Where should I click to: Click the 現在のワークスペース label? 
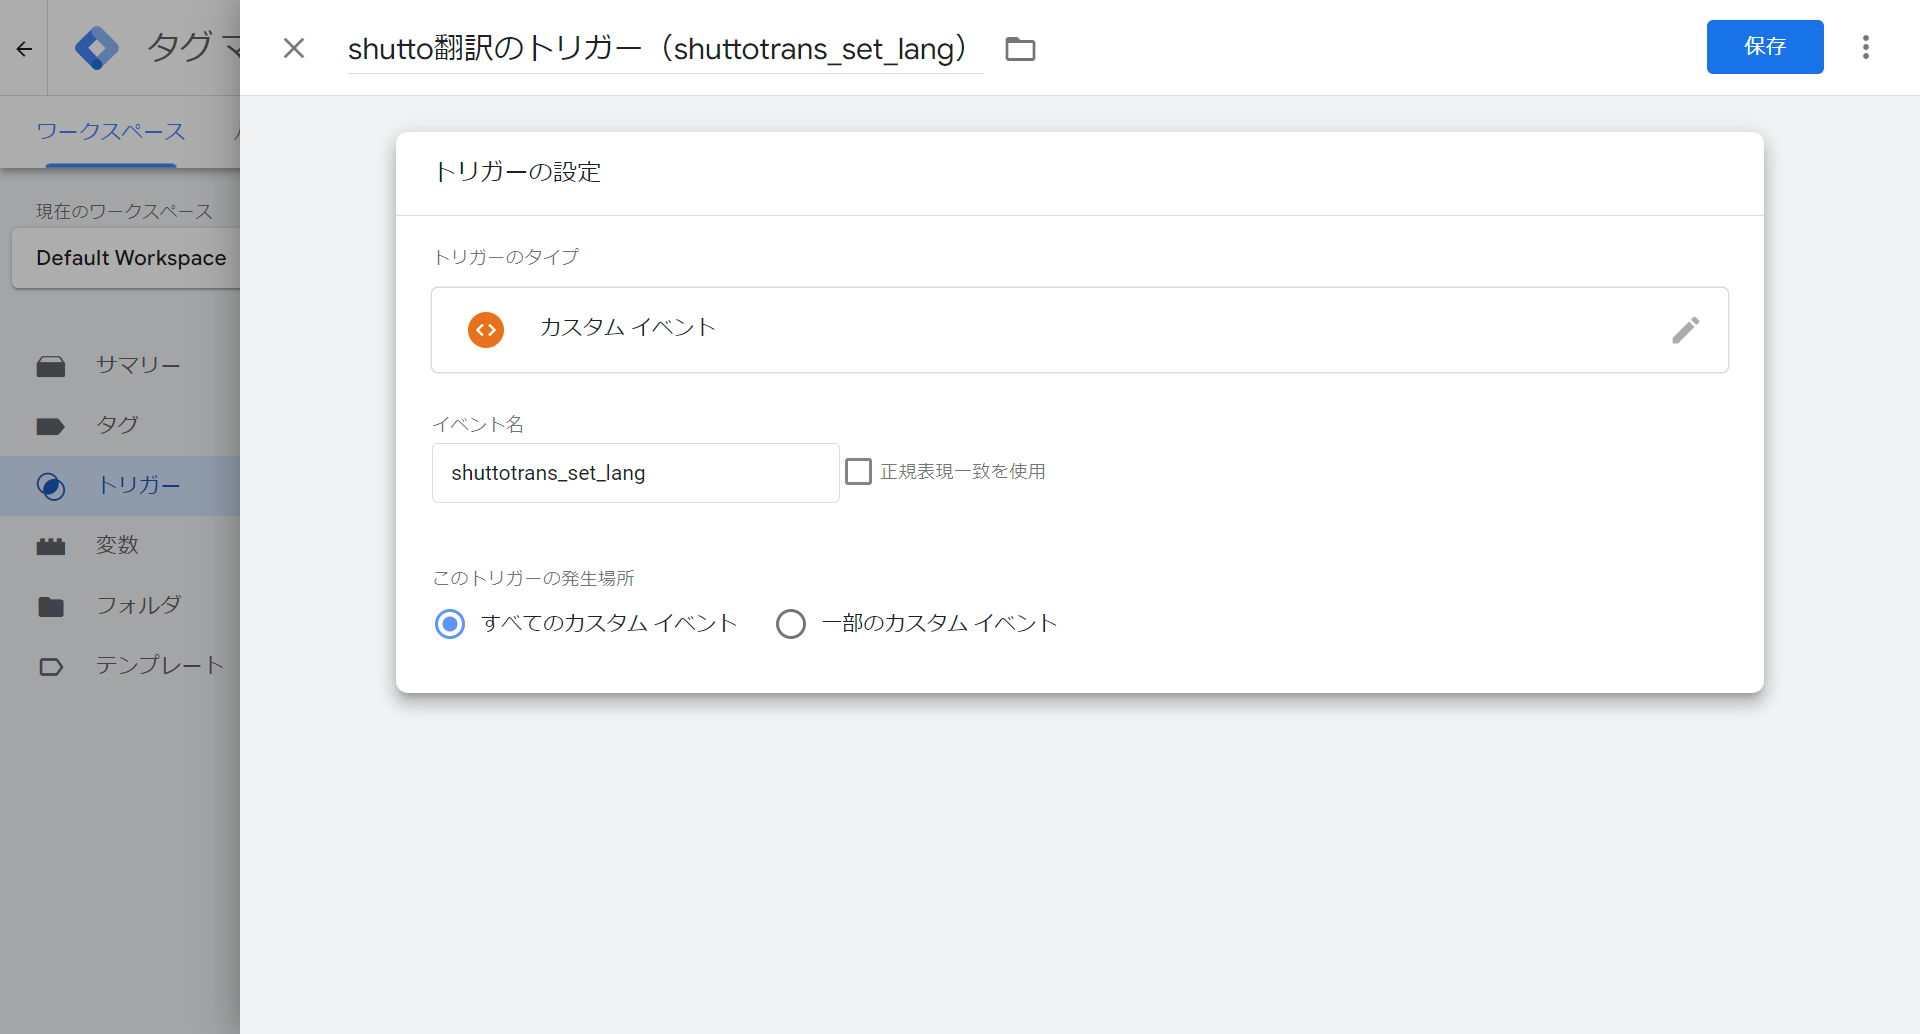pyautogui.click(x=124, y=211)
